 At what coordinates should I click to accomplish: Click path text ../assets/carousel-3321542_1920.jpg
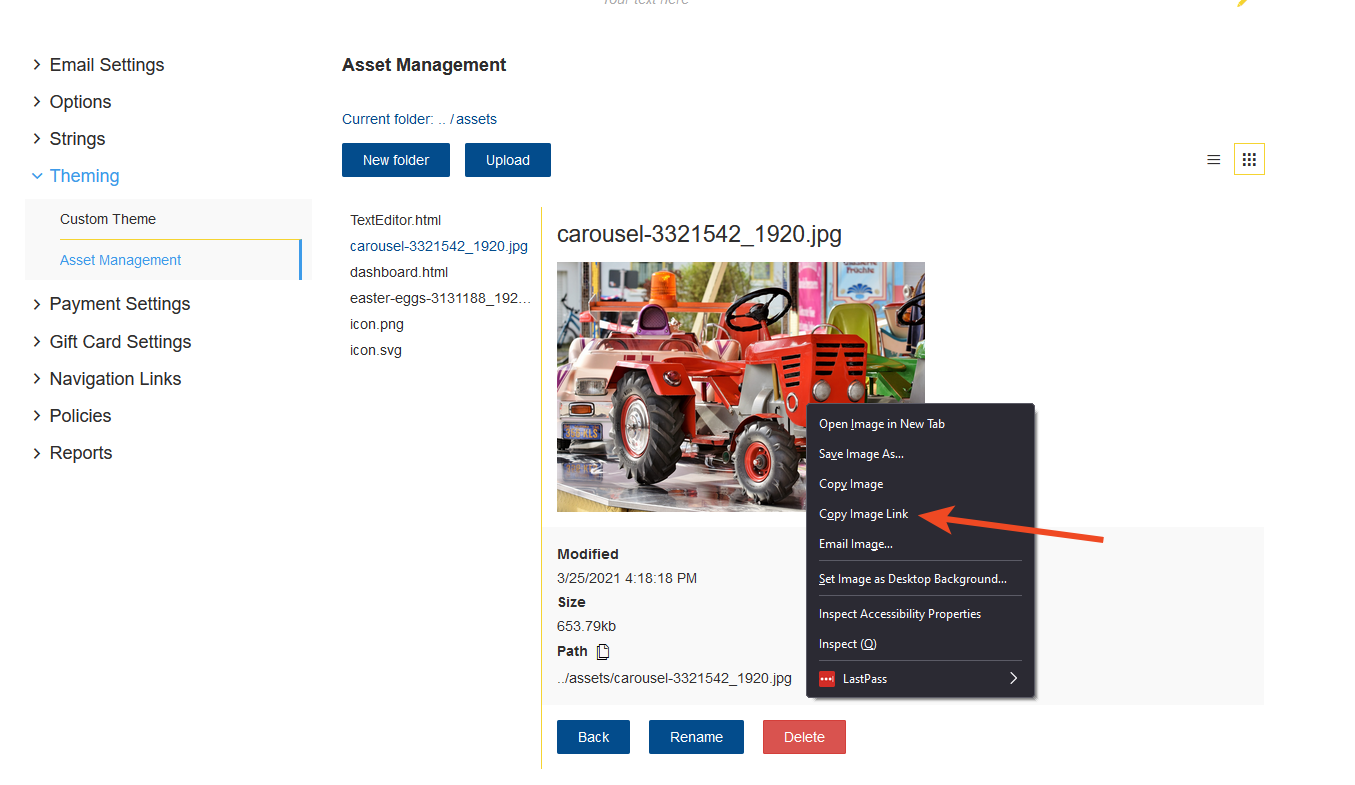click(674, 678)
